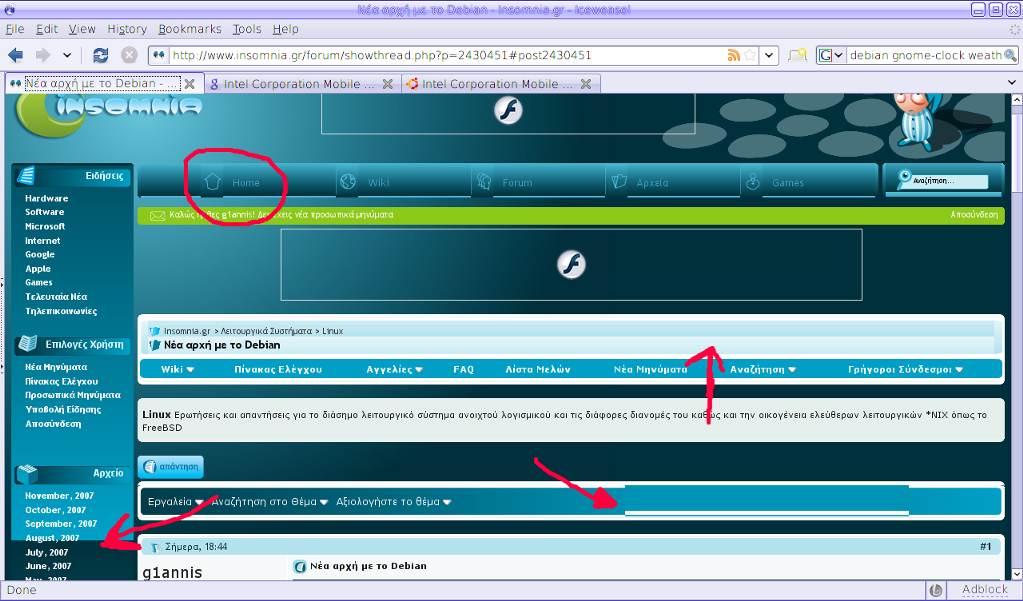Screen dimensions: 1023x601
Task: Open Hardware news category
Action: coord(46,198)
